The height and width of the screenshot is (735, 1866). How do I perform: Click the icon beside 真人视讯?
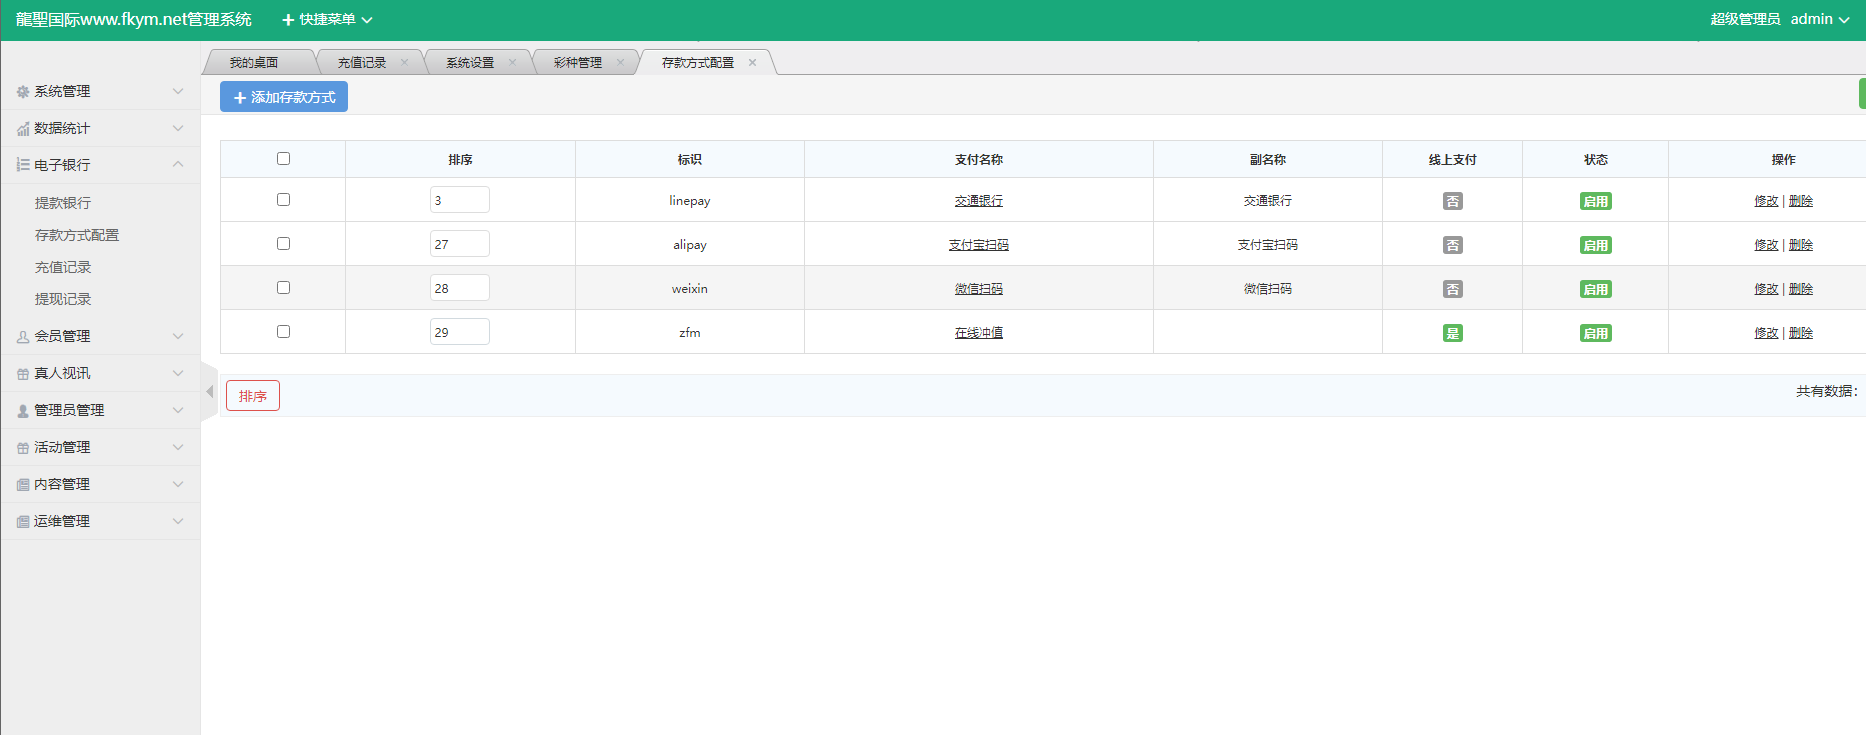coord(23,374)
